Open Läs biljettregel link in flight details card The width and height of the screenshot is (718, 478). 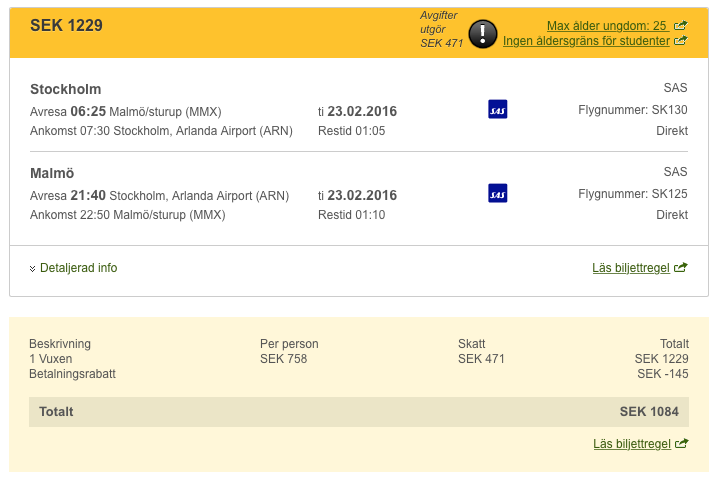pos(632,268)
